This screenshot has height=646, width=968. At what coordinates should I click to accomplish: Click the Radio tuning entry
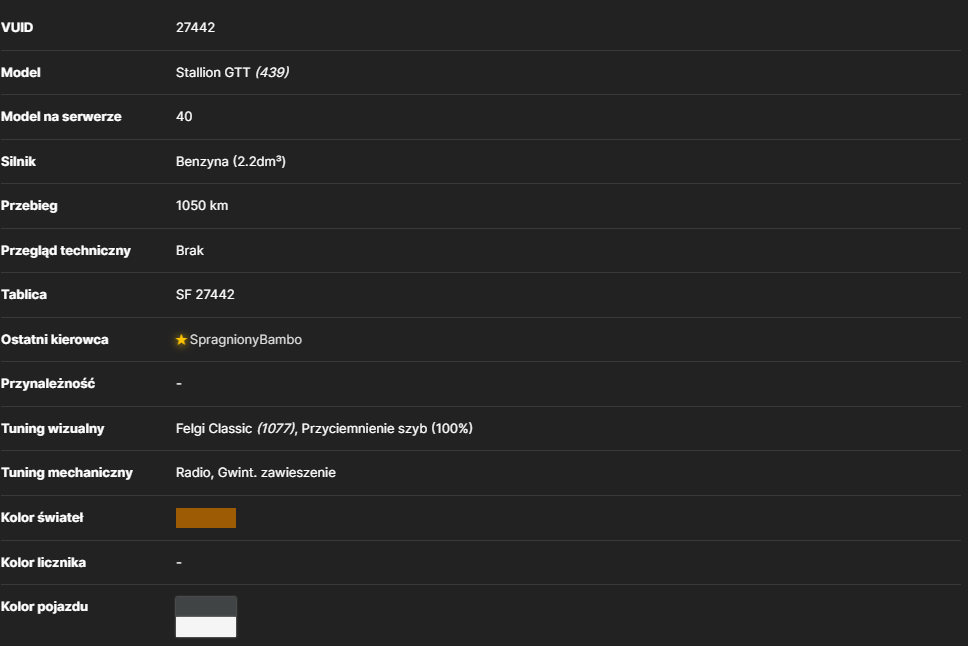click(193, 472)
